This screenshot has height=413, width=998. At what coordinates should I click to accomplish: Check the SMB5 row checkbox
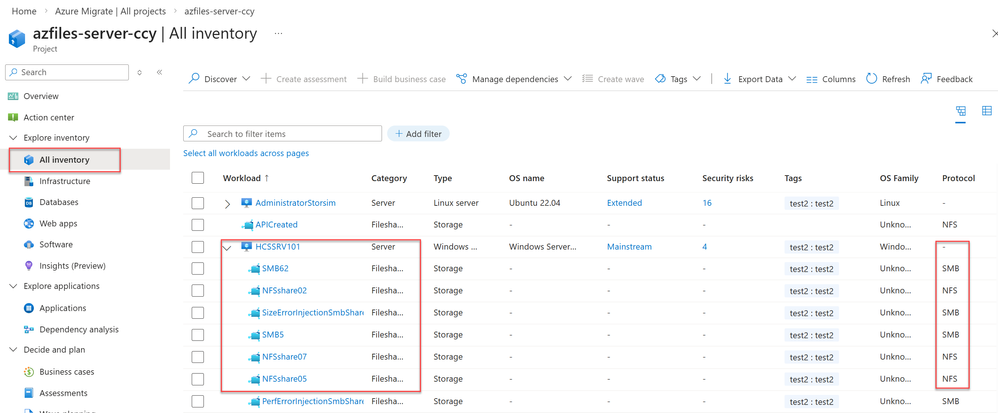point(198,335)
